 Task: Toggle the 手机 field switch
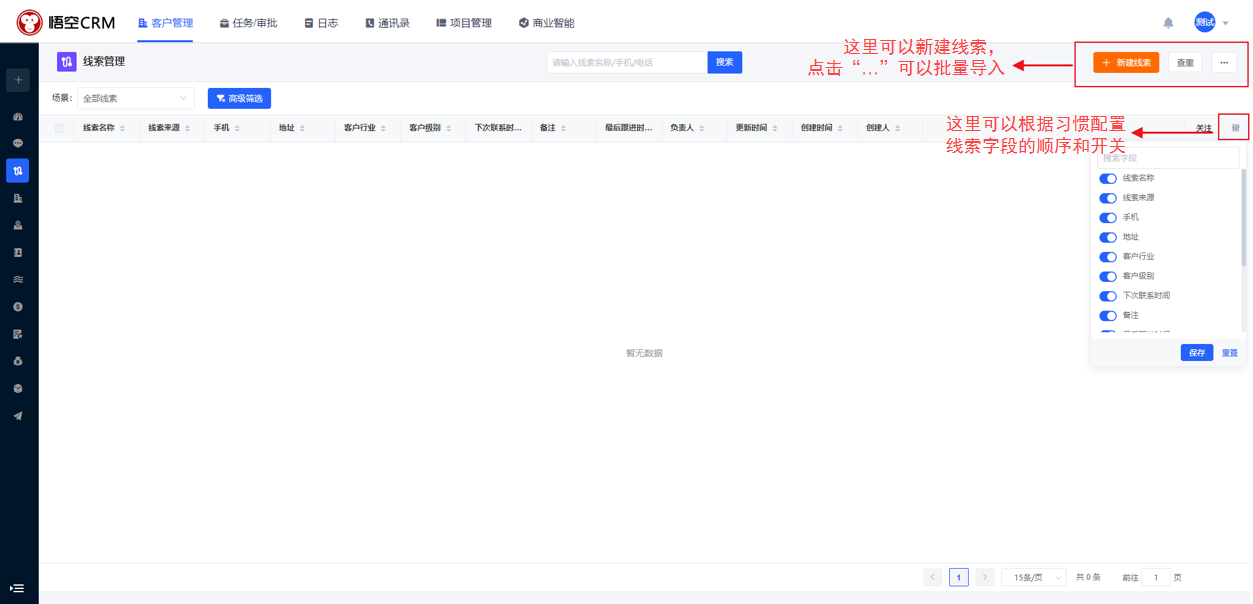(1107, 218)
